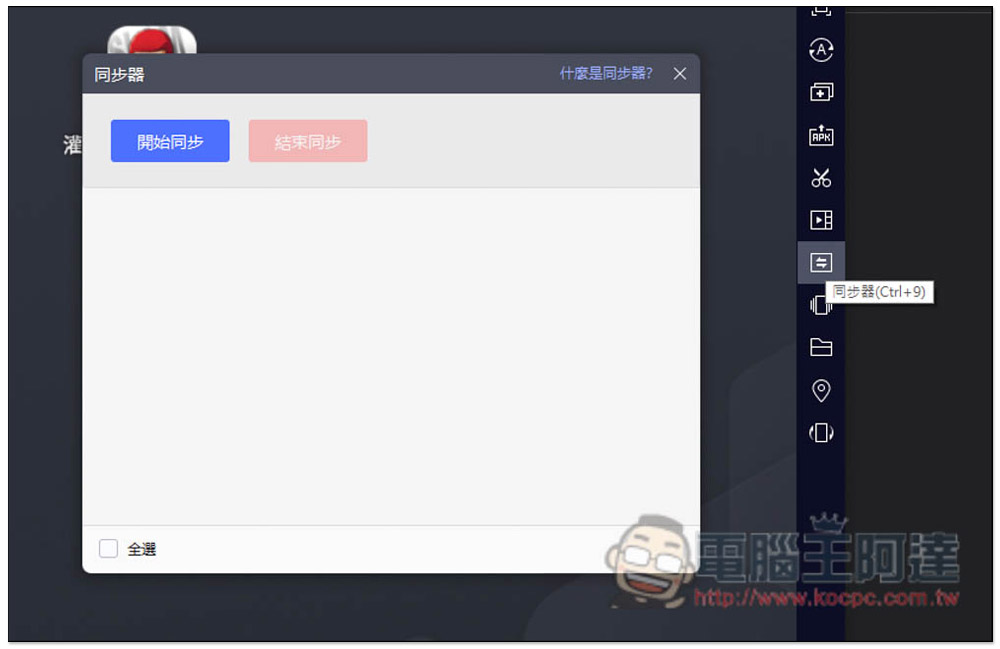Open the operation recorder (A) icon

pyautogui.click(x=821, y=50)
